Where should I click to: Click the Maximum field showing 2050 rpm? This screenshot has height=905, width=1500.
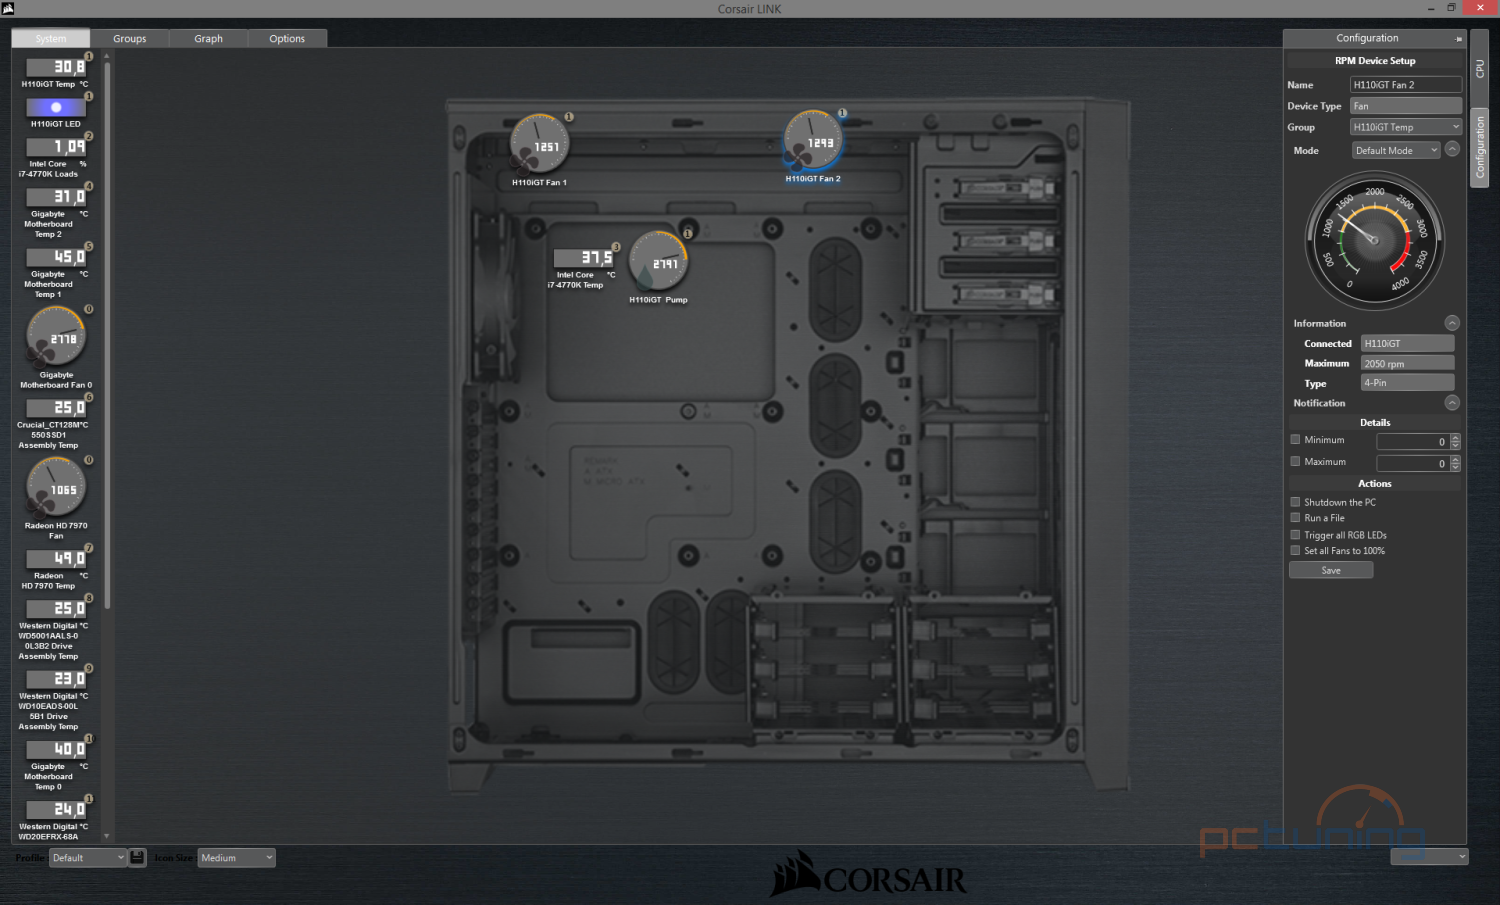point(1407,363)
